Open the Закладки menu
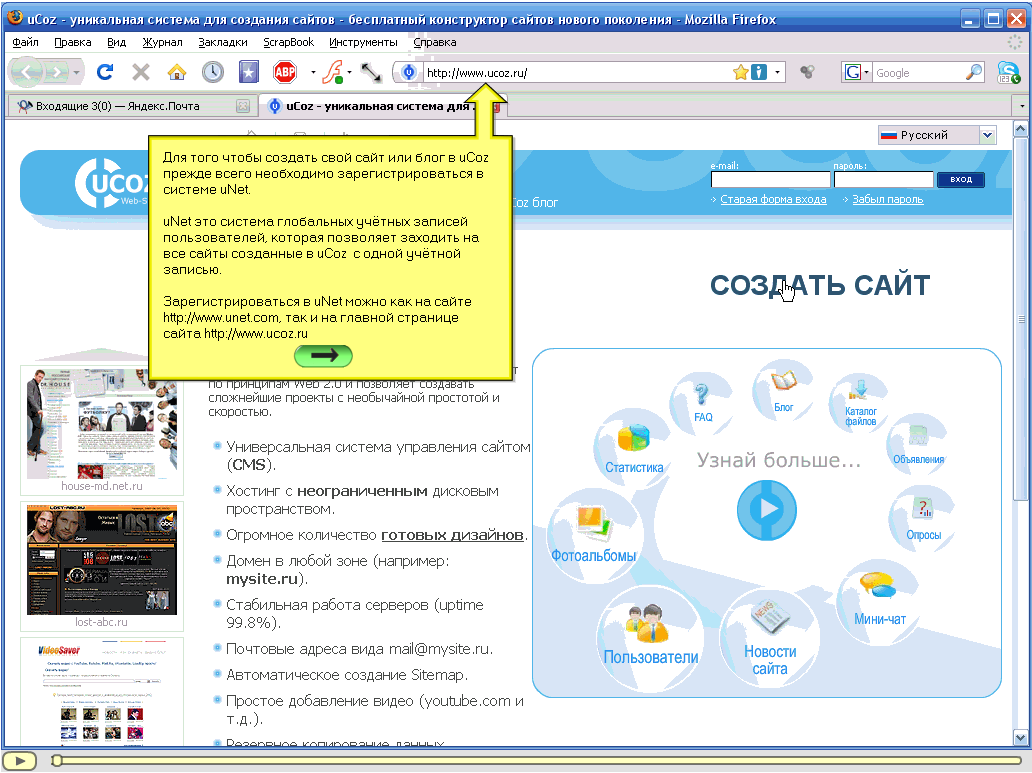 [222, 42]
